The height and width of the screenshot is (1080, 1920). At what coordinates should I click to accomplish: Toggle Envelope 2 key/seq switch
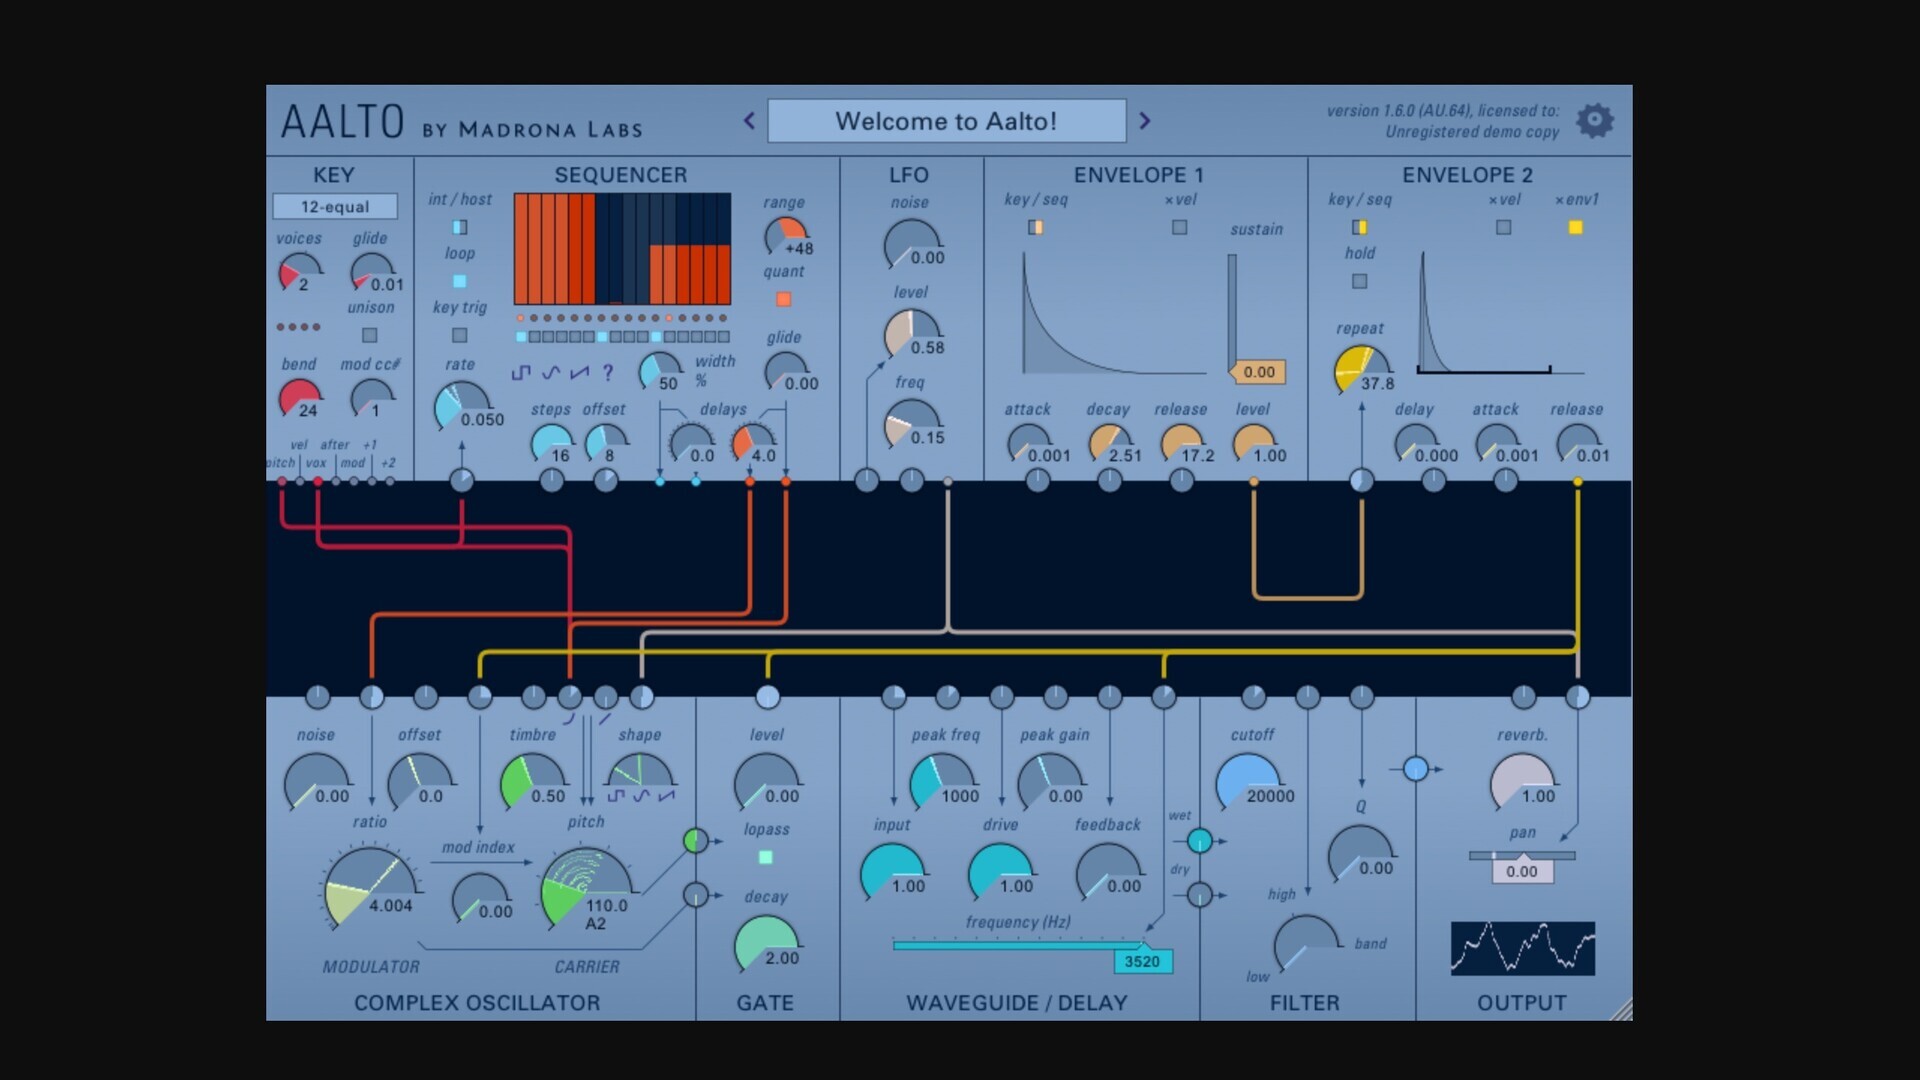pyautogui.click(x=1360, y=227)
